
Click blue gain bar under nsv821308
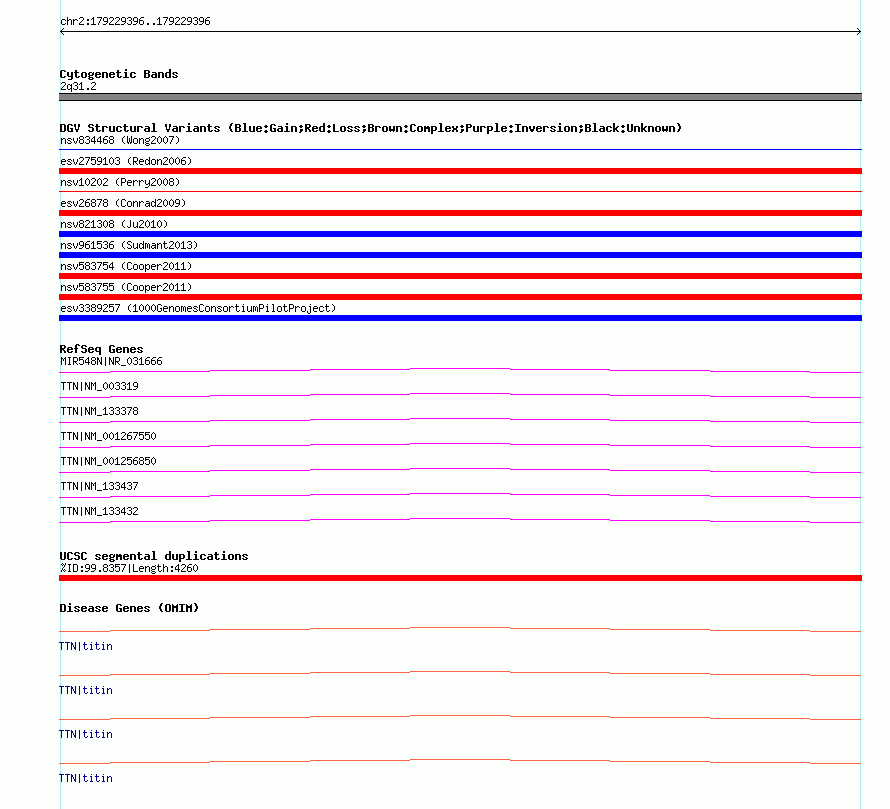pos(460,234)
